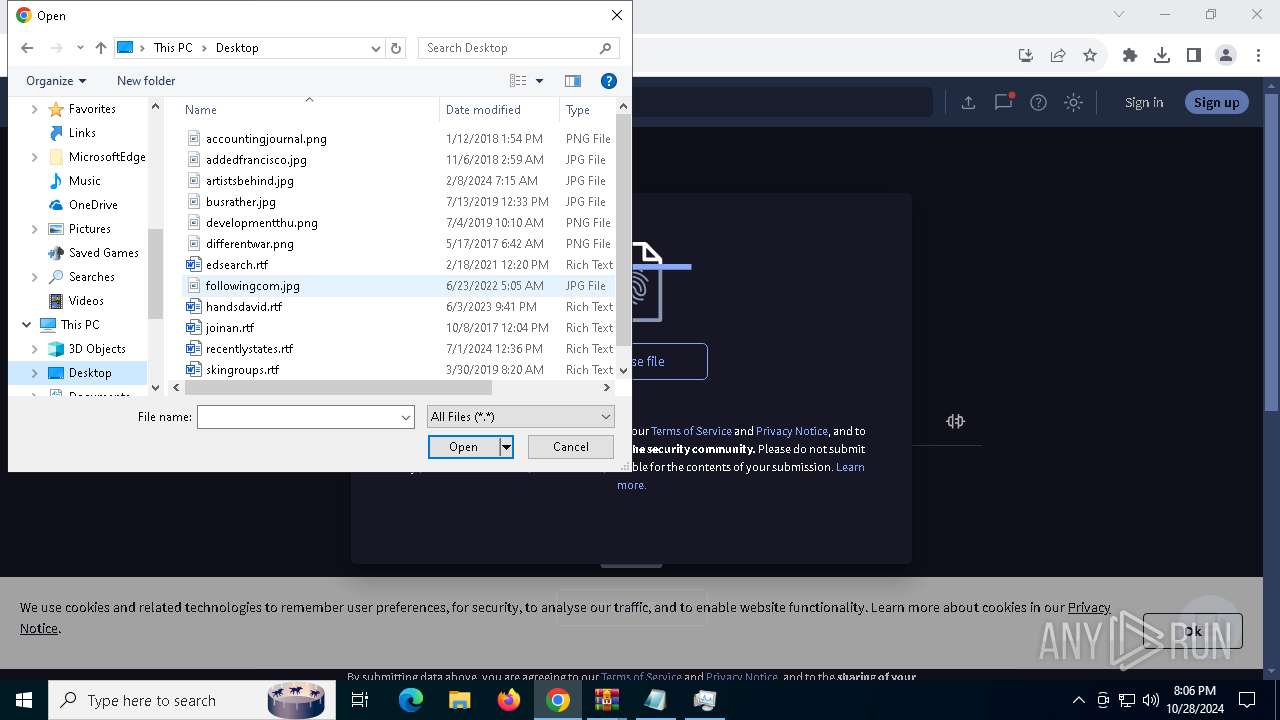Select OneDrive in navigation pane
The height and width of the screenshot is (720, 1280).
pos(93,205)
